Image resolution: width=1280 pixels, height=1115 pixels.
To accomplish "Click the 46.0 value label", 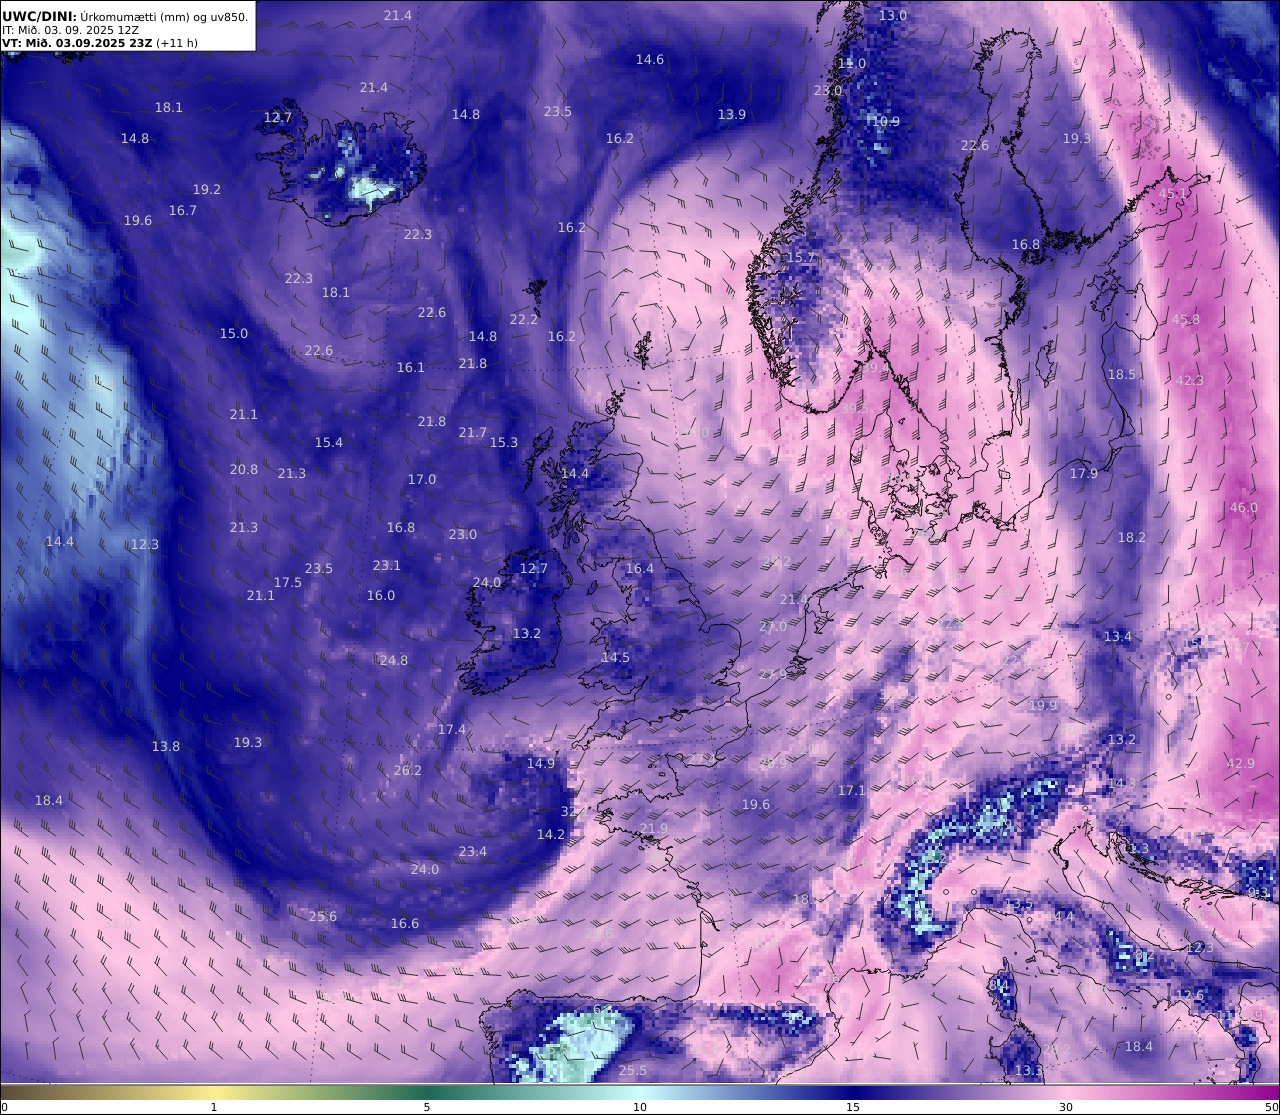I will click(1244, 508).
